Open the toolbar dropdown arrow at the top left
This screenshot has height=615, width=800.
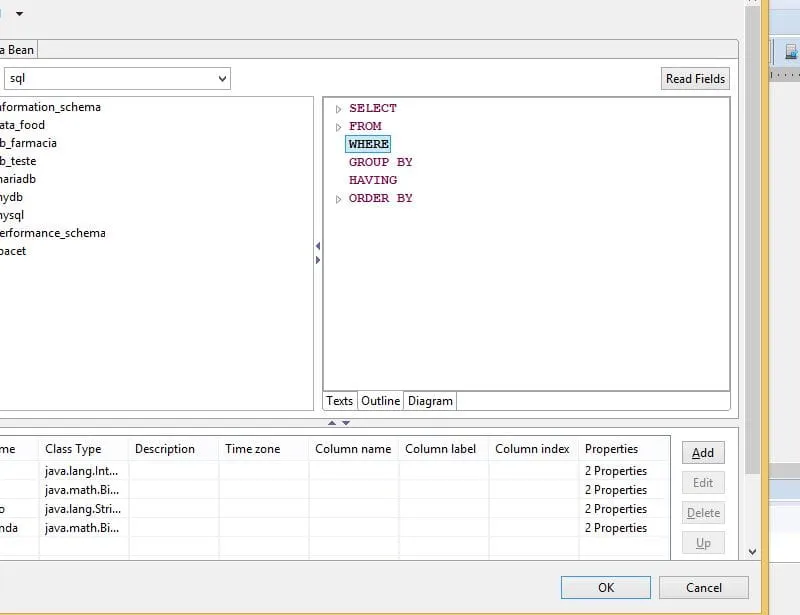[19, 14]
